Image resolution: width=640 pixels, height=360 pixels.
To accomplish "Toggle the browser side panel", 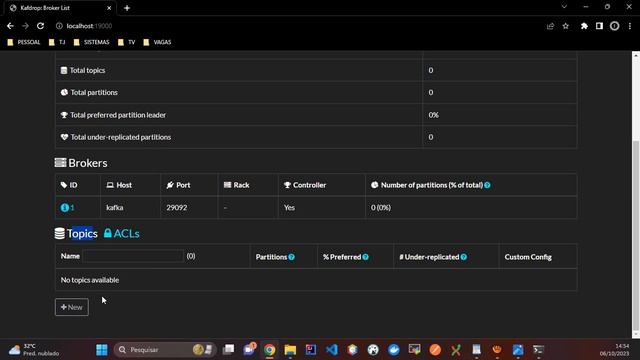I will coord(599,26).
